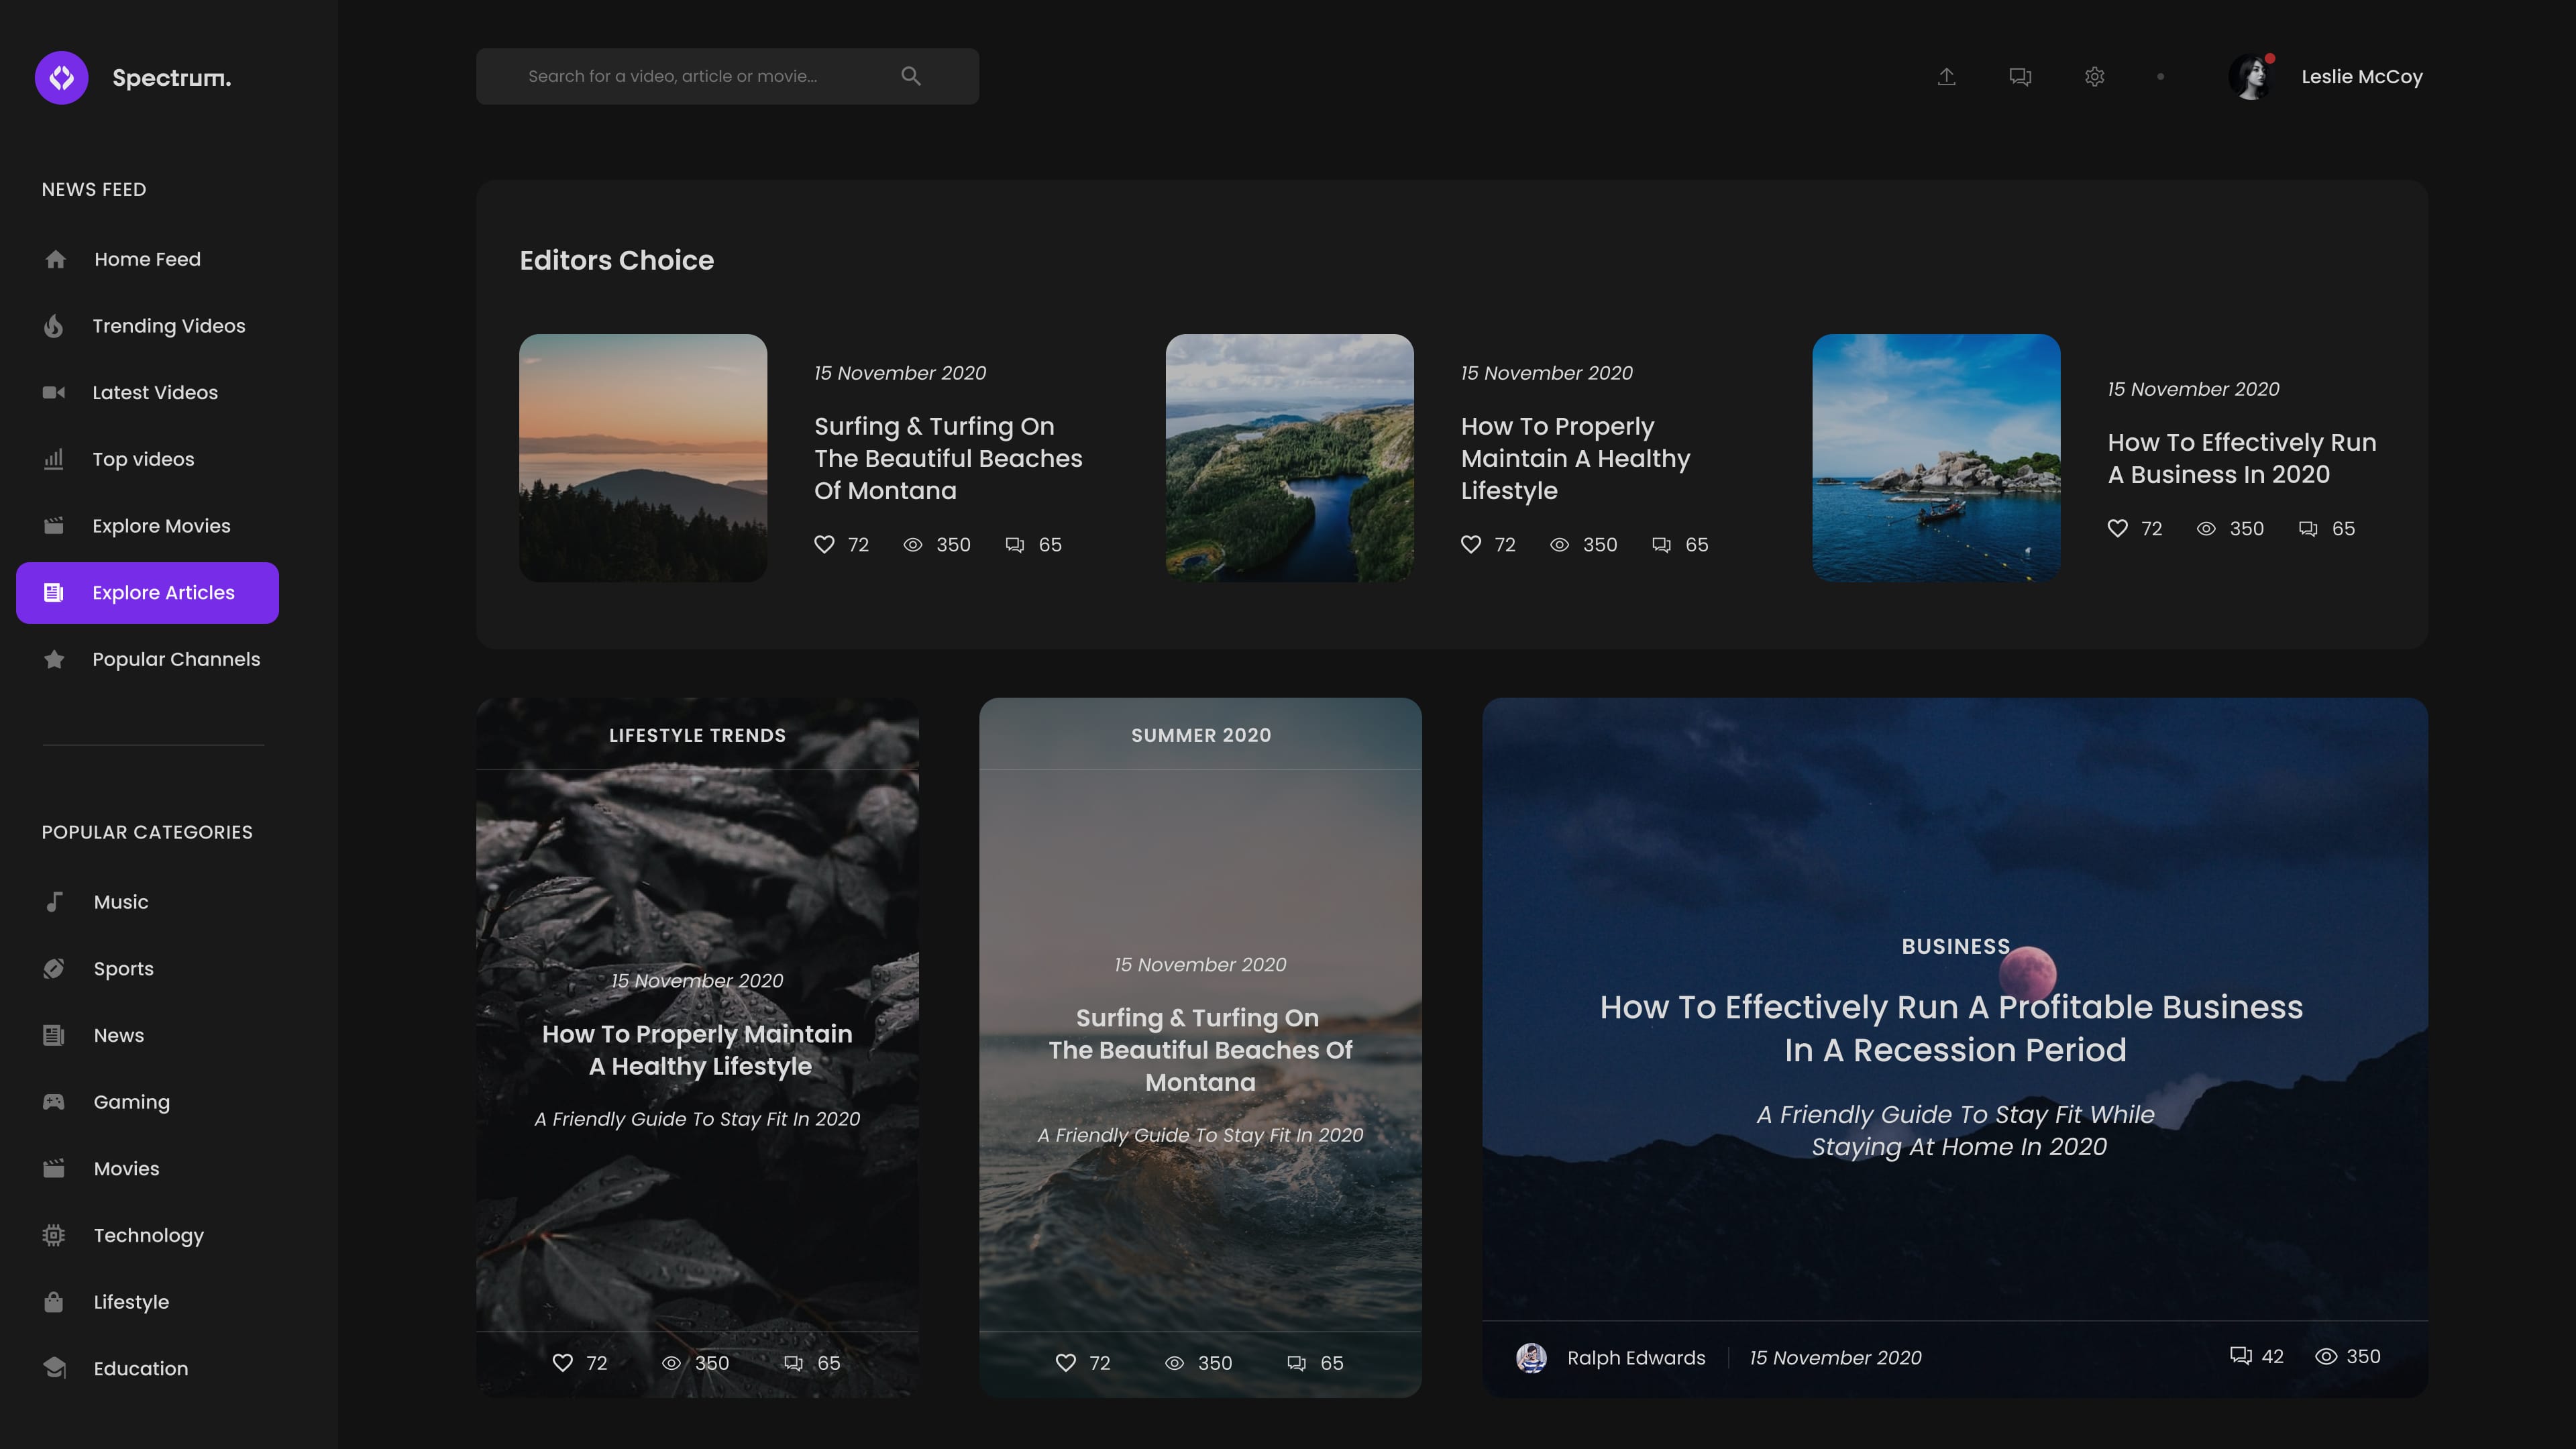
Task: Click the SUMMER 2020 card header
Action: tap(1200, 735)
